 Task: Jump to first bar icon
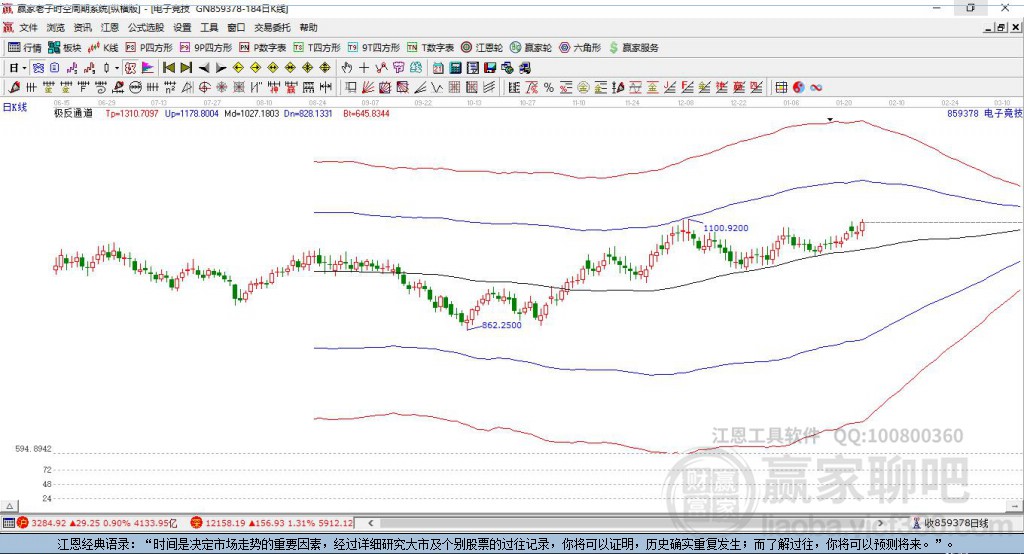(169, 68)
